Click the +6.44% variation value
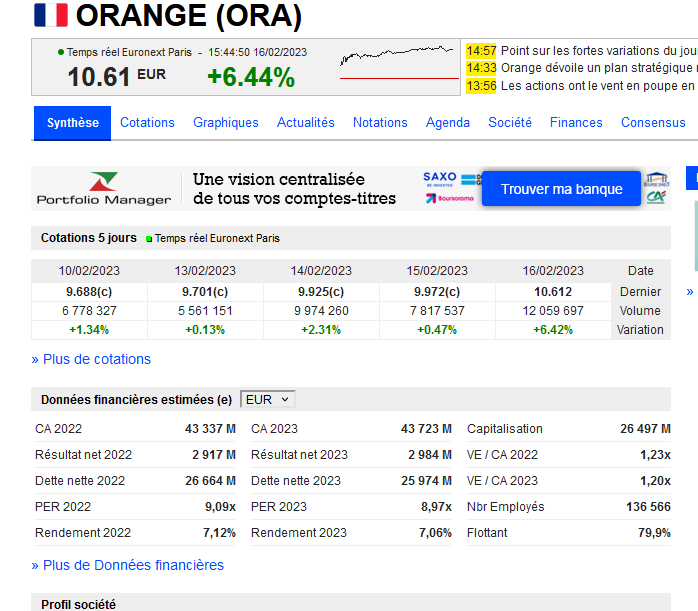 (x=251, y=77)
